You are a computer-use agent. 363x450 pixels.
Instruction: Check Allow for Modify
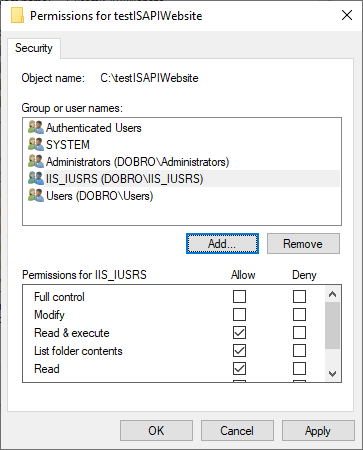[239, 314]
